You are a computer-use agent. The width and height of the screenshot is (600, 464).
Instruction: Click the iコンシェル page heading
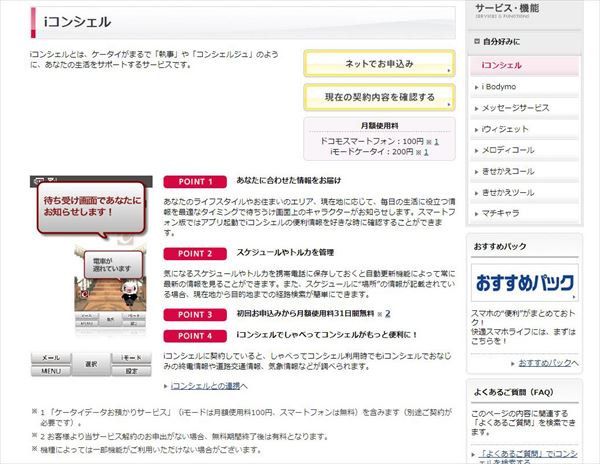point(78,22)
